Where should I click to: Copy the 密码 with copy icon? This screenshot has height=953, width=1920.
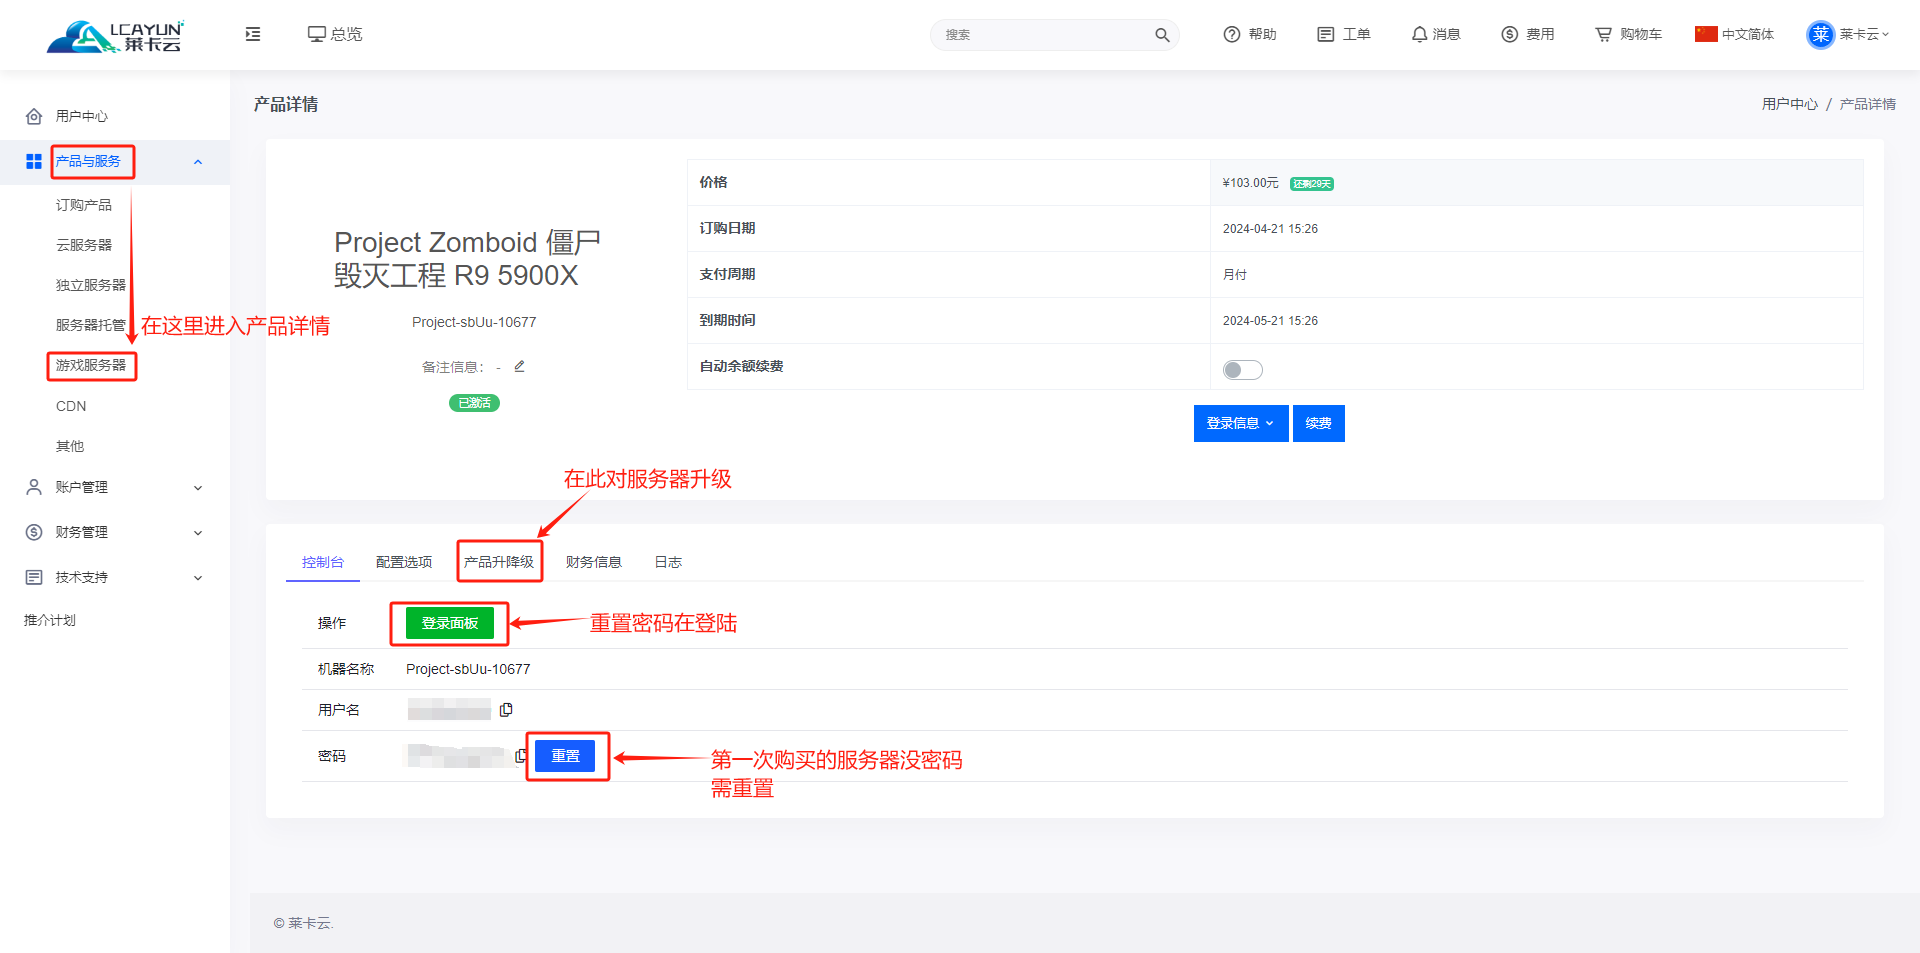520,756
